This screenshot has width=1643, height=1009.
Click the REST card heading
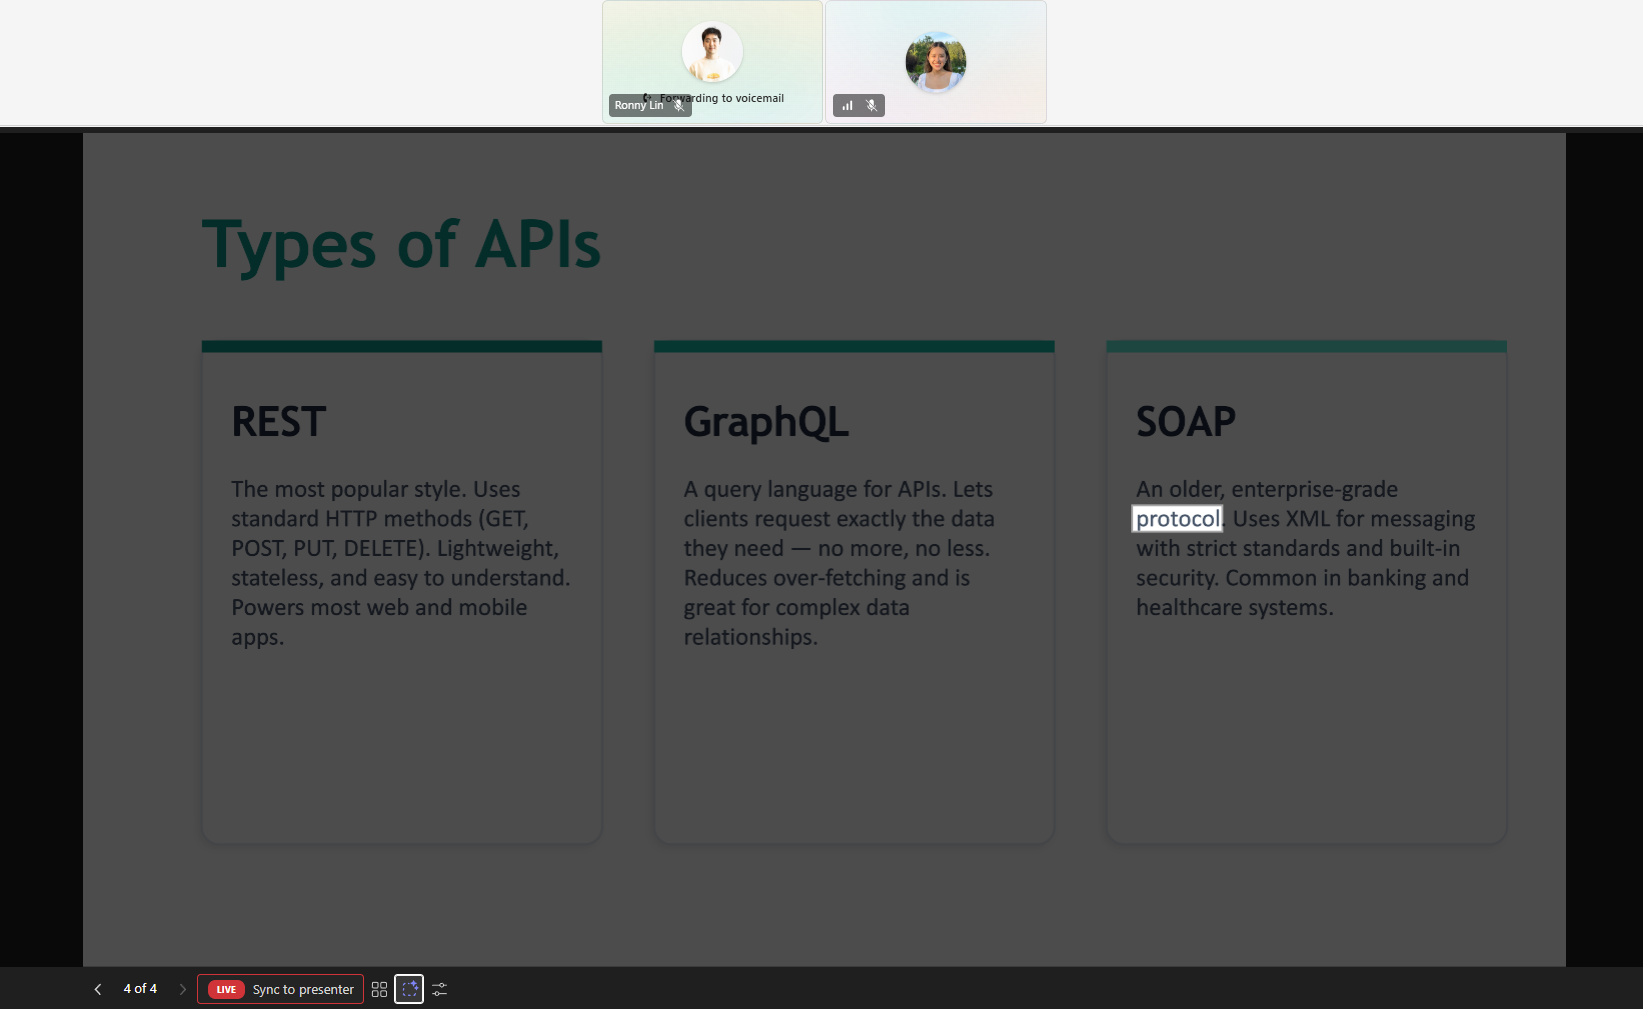pos(279,422)
